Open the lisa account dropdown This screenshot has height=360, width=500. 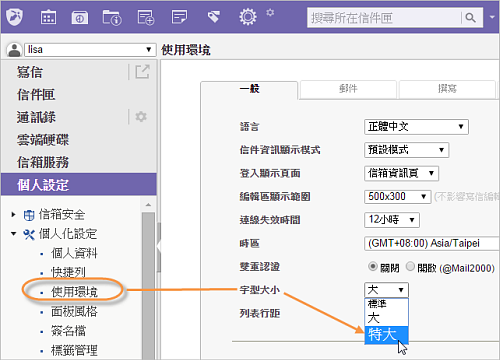pyautogui.click(x=90, y=50)
